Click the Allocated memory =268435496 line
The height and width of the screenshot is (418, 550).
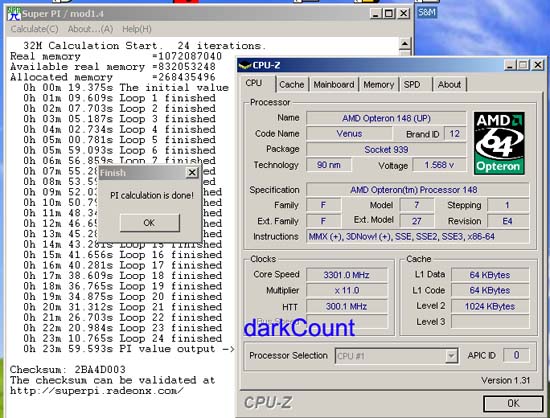tap(113, 77)
